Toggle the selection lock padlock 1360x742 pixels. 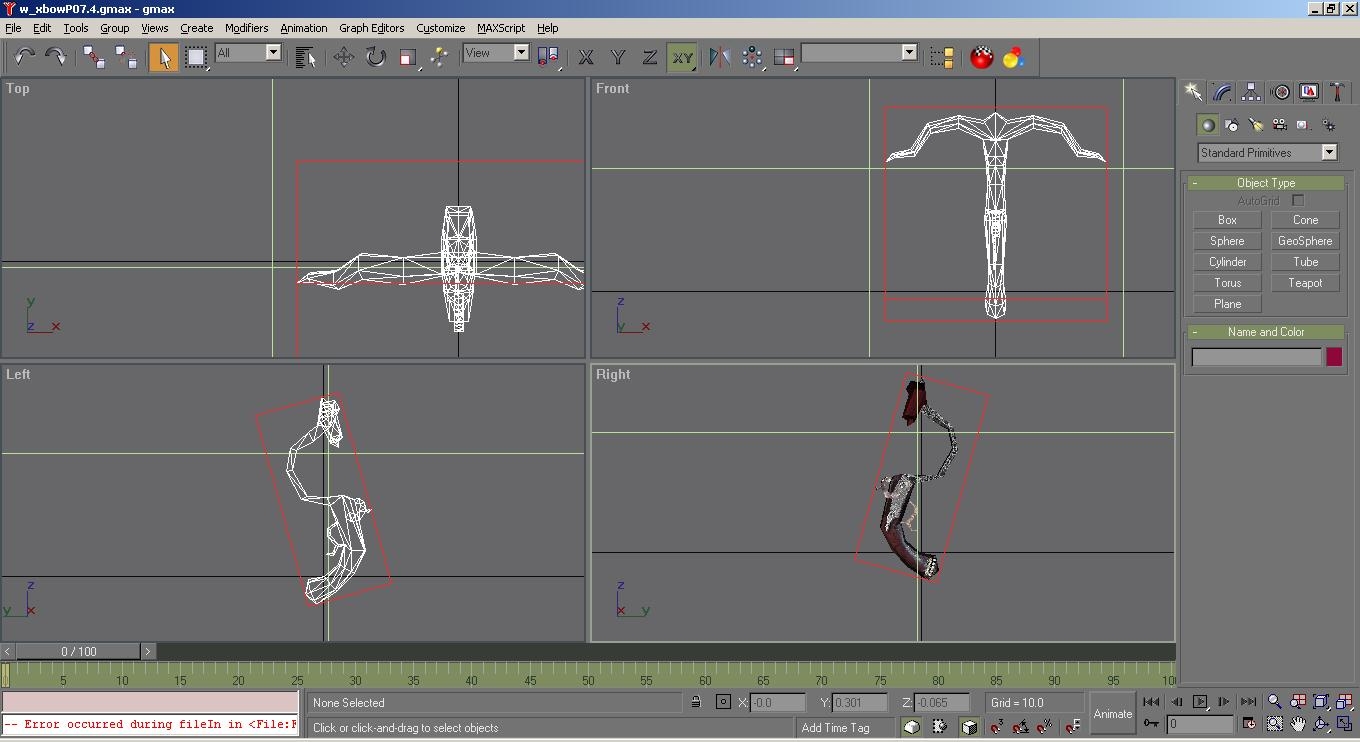tap(696, 702)
